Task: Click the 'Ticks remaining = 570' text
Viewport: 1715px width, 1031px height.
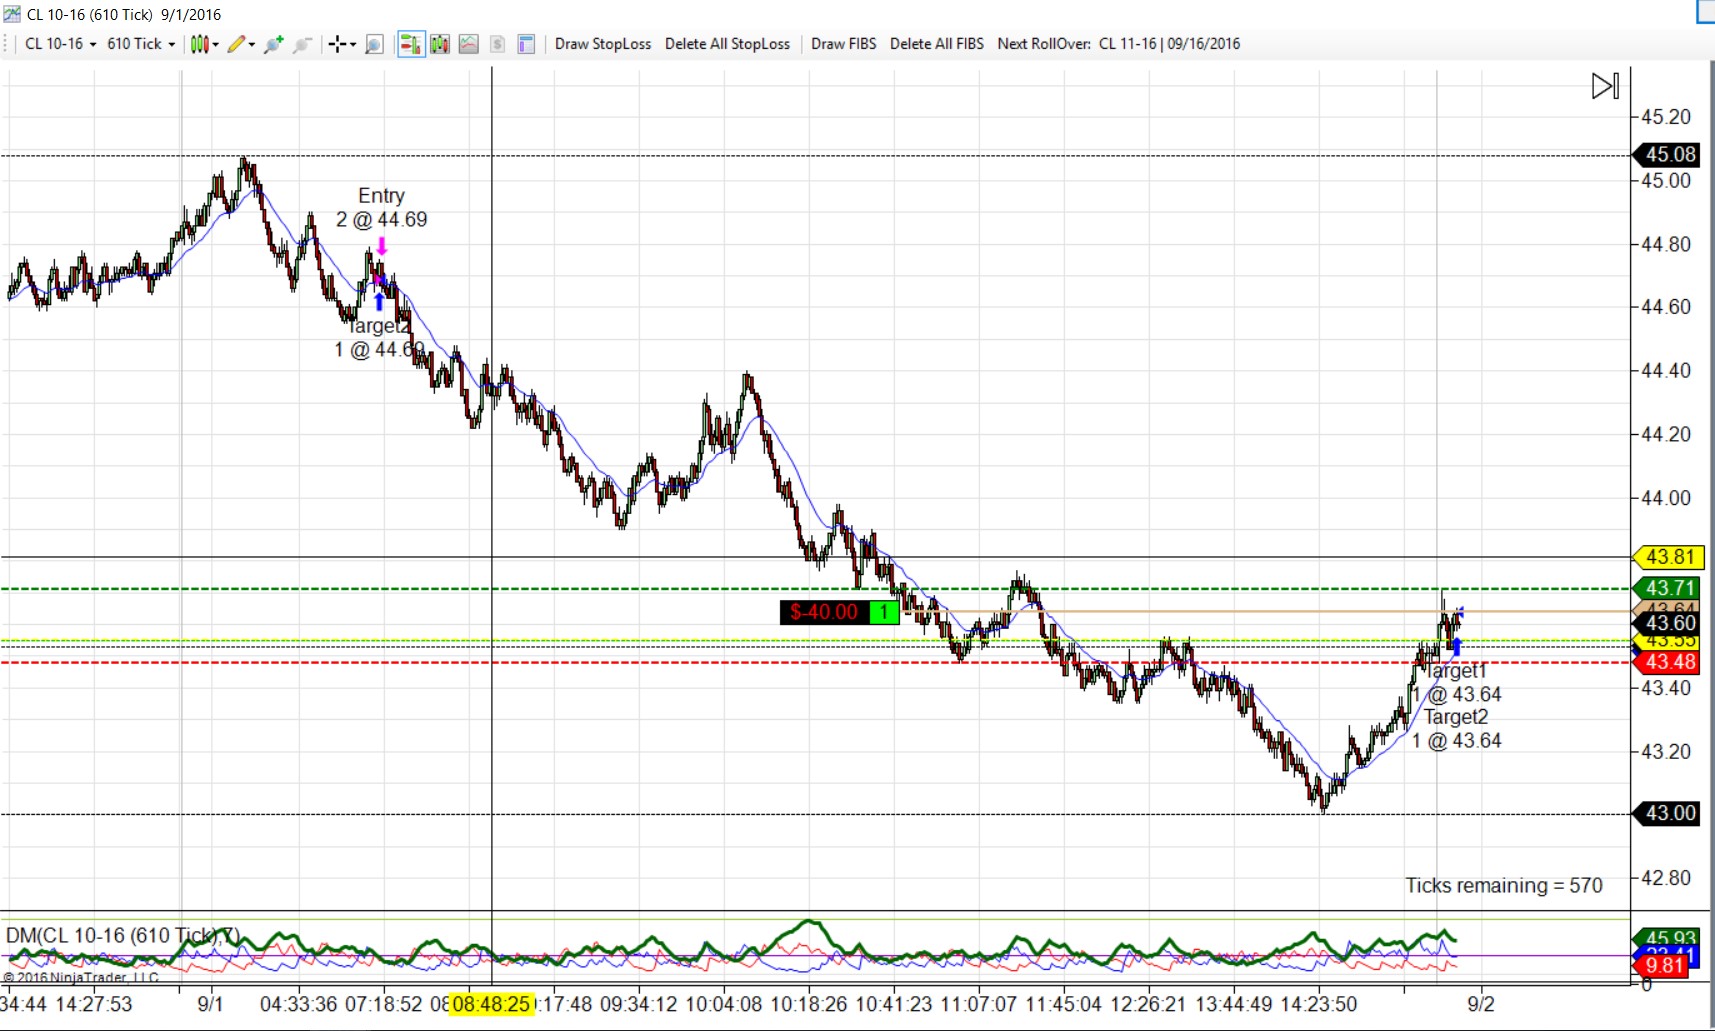Action: pos(1503,885)
